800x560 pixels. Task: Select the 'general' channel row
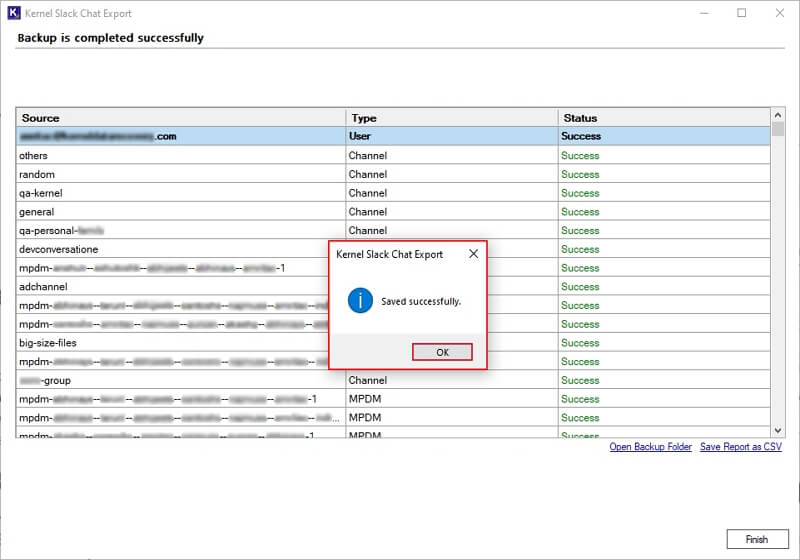coord(37,212)
